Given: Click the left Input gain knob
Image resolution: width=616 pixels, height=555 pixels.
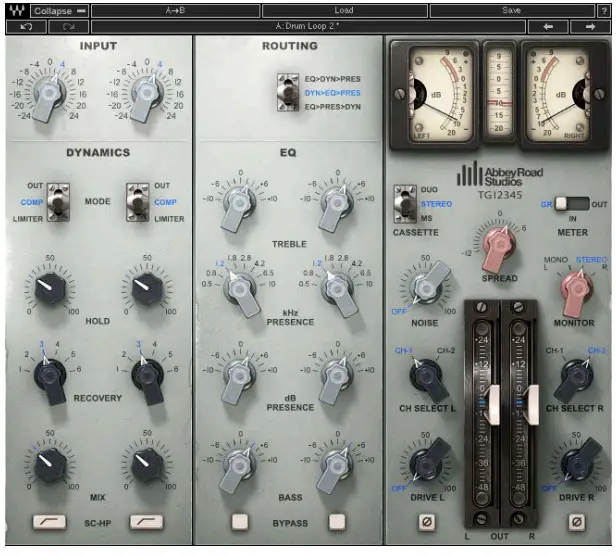Looking at the screenshot, I should [50, 94].
